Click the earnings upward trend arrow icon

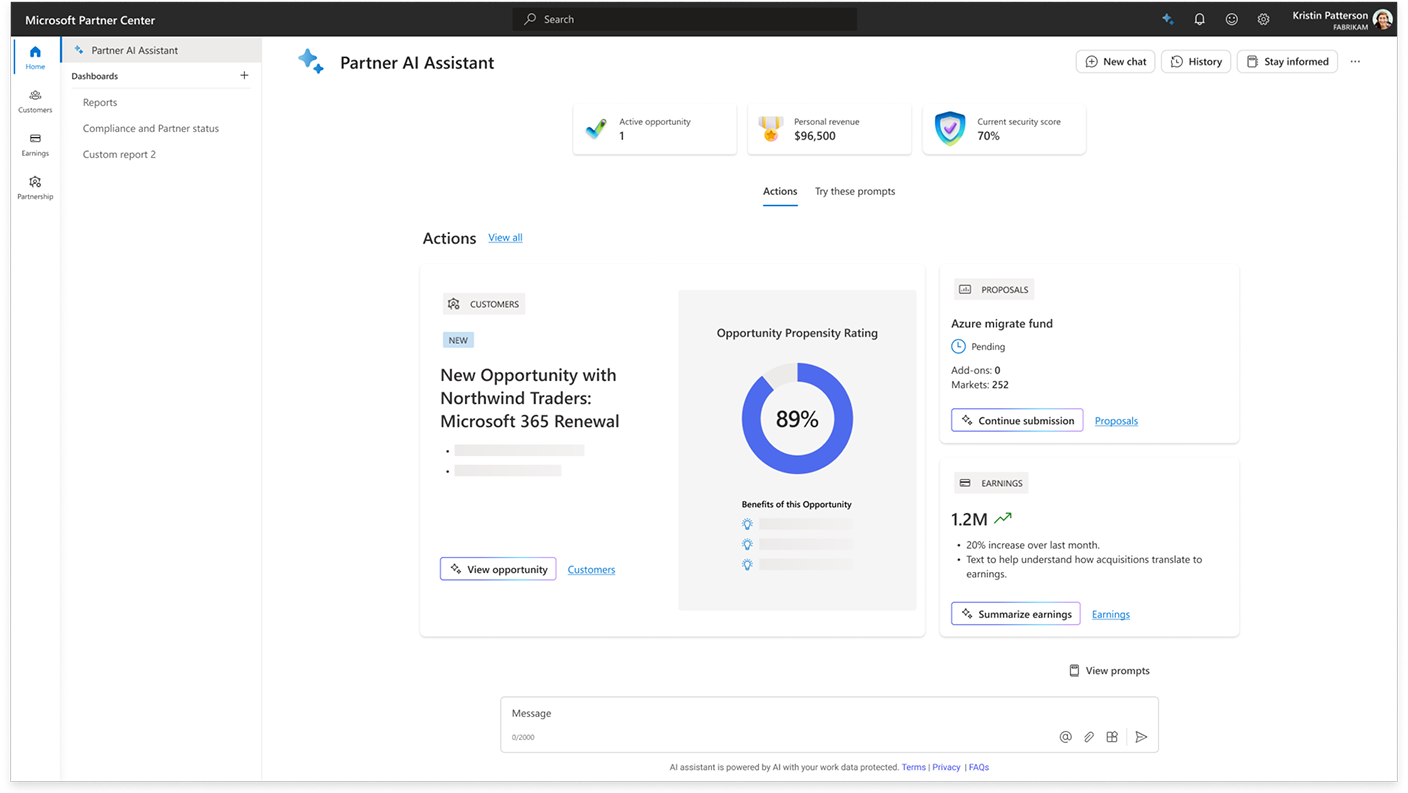click(x=1003, y=518)
